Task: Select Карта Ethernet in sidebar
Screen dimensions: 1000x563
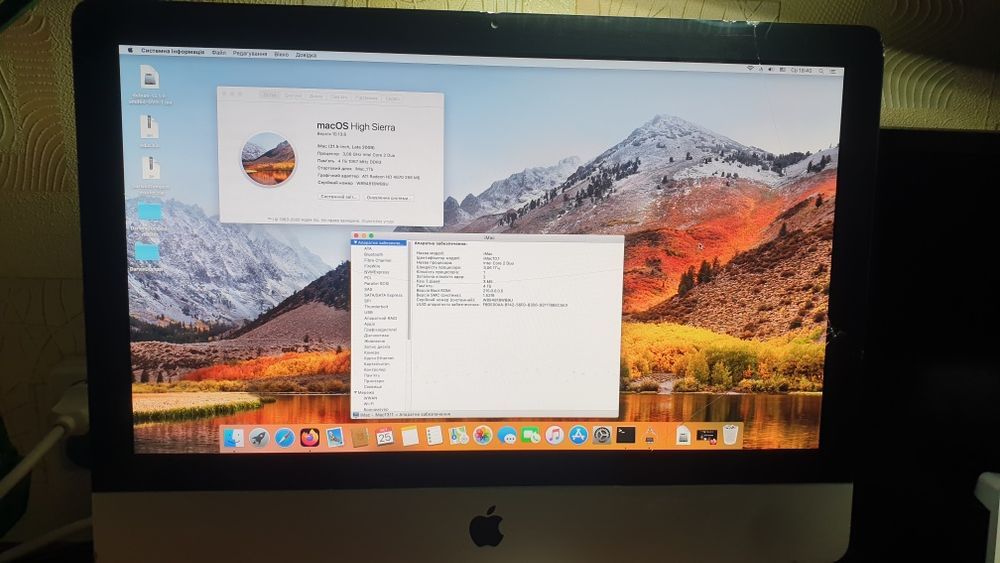Action: click(x=379, y=358)
